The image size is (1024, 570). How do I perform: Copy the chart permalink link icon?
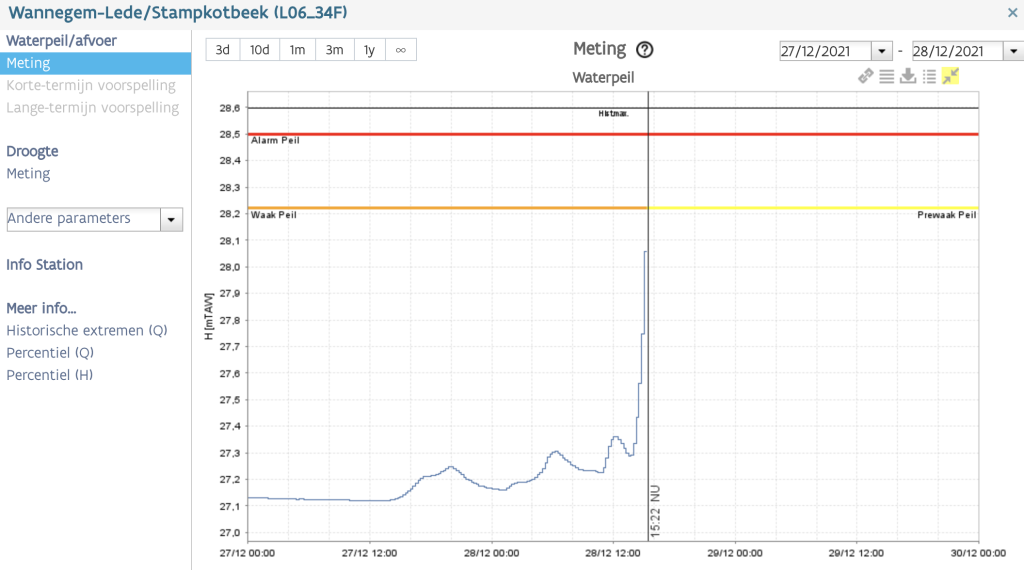[x=865, y=76]
